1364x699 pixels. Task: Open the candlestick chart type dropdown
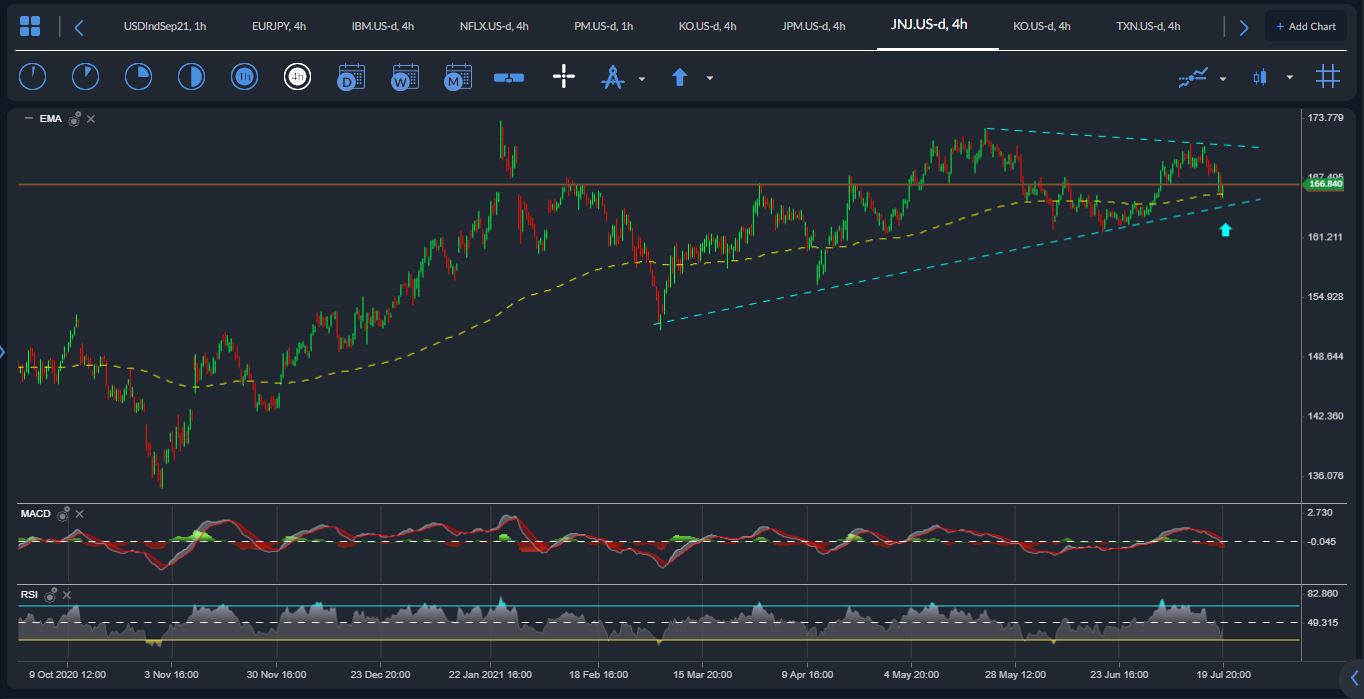click(1290, 77)
